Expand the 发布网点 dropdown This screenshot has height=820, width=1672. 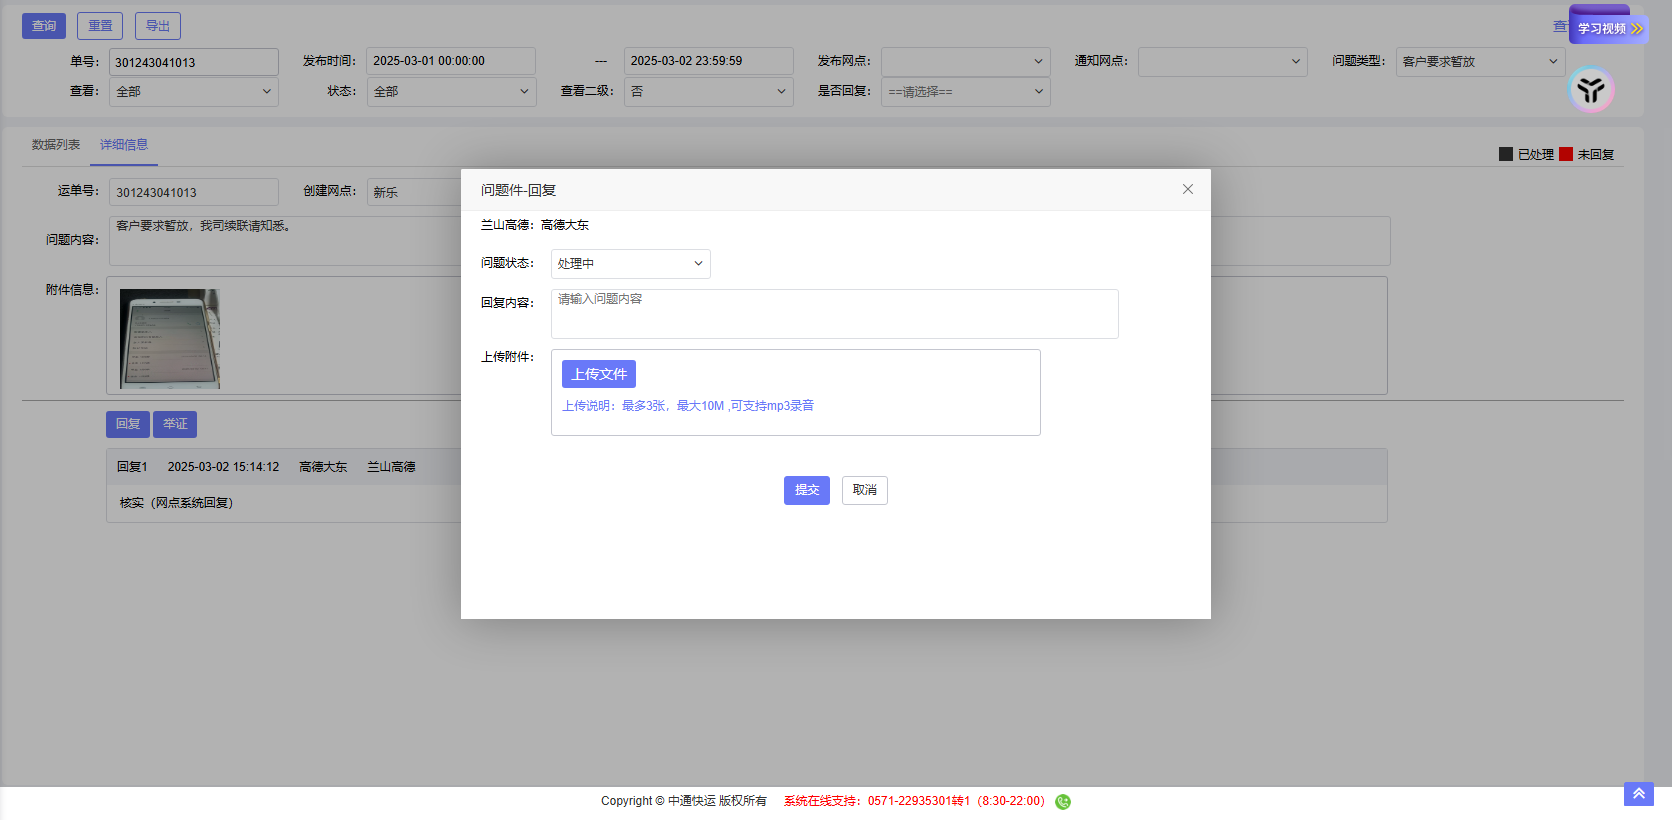(965, 62)
